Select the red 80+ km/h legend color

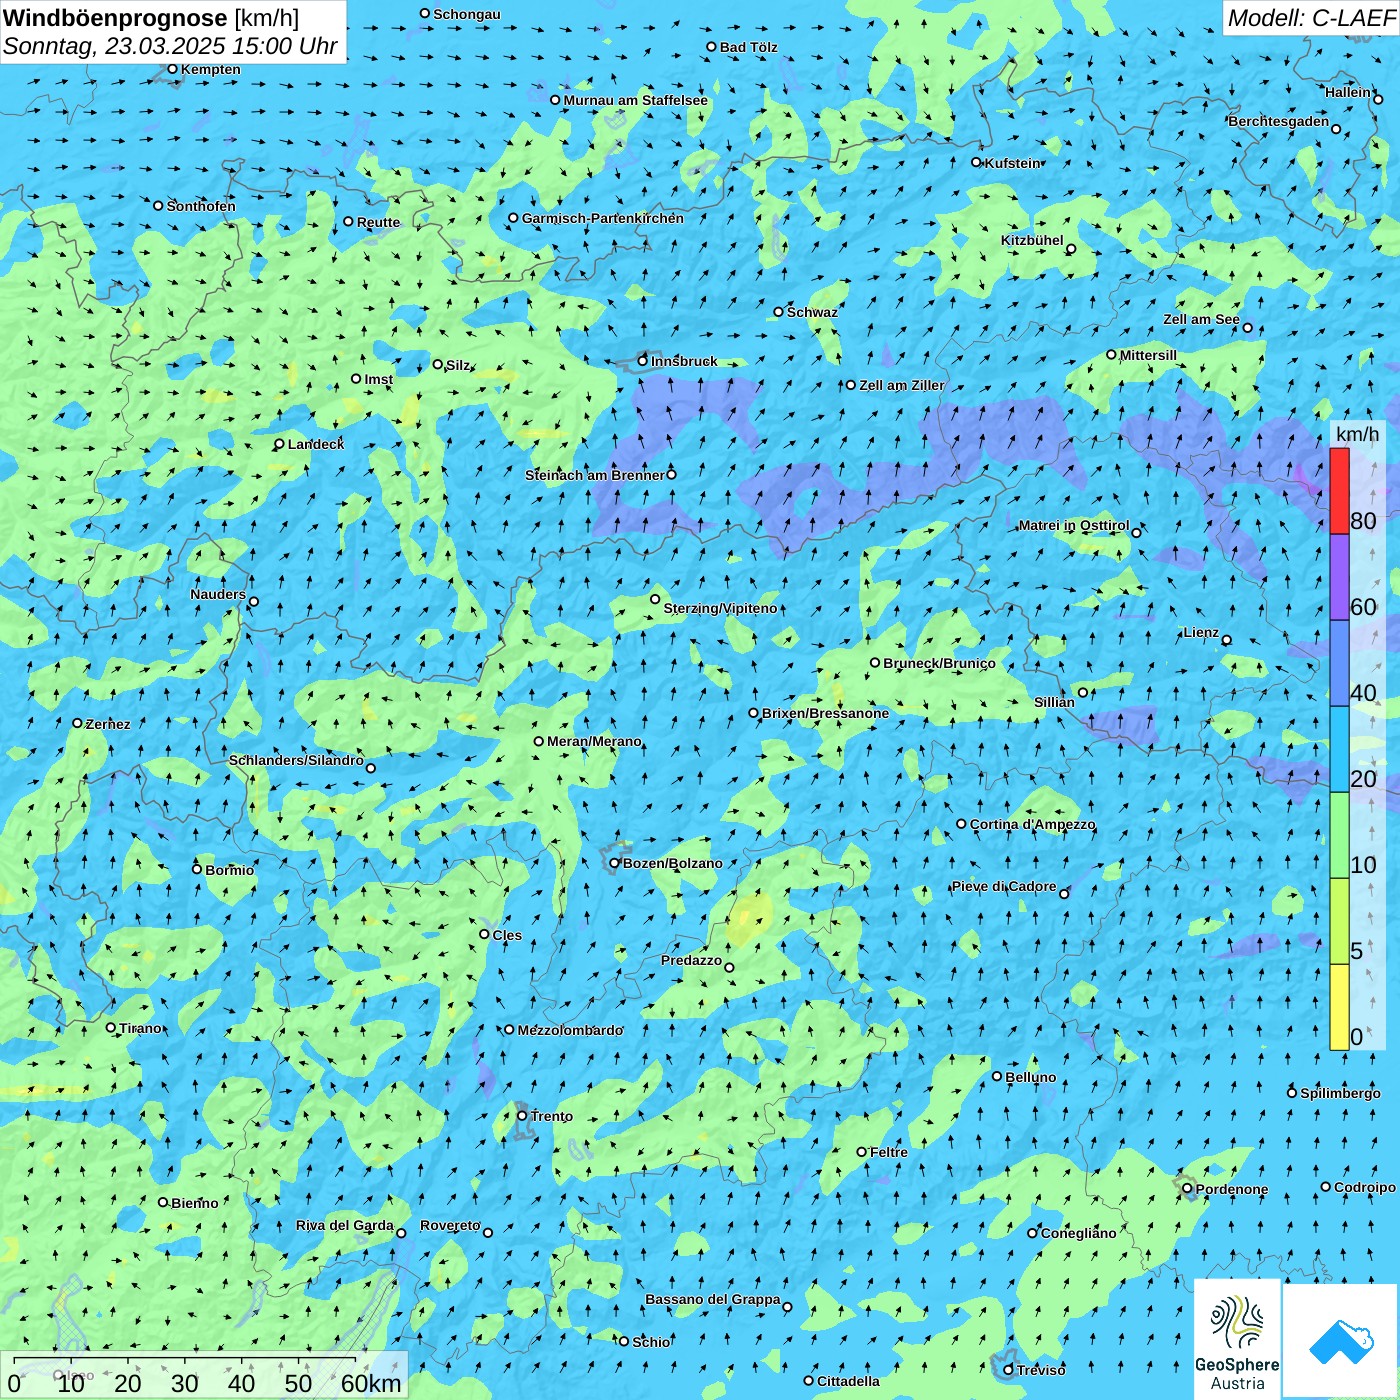(1339, 491)
